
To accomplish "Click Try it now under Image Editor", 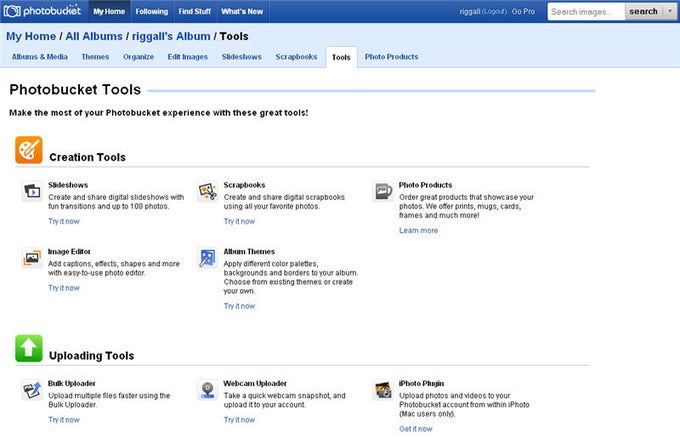I will (64, 288).
